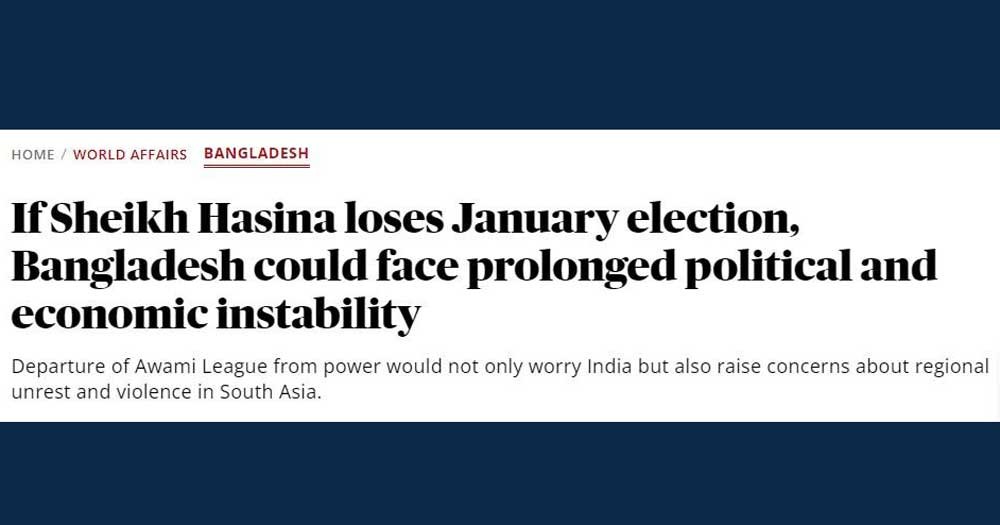This screenshot has width=1000, height=525.
Task: Click the slash separator after HOME
Action: 64,155
